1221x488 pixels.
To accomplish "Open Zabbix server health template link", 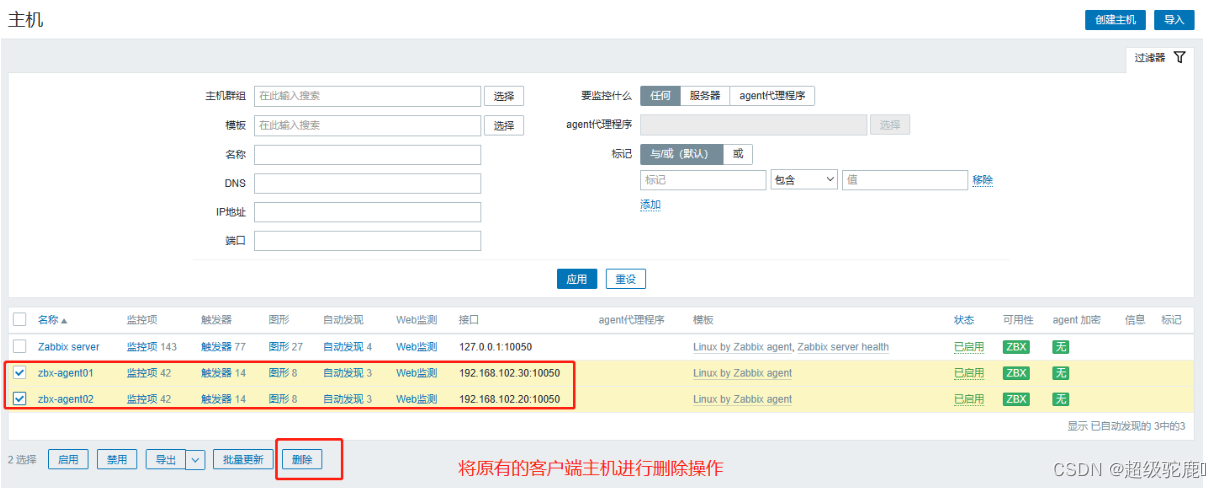I will coord(843,347).
